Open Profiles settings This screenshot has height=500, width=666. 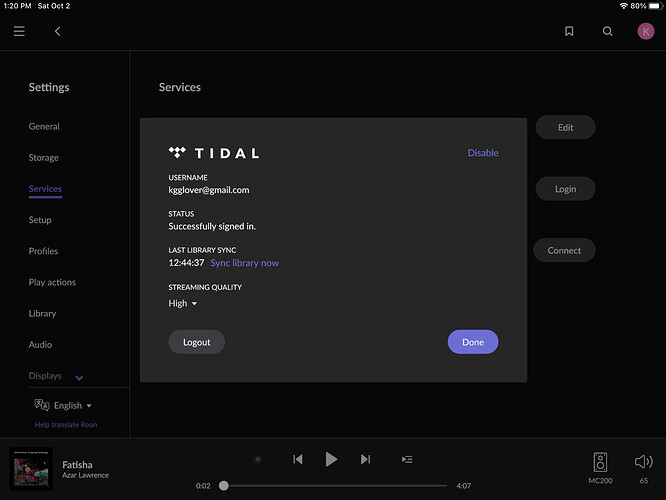click(x=43, y=251)
